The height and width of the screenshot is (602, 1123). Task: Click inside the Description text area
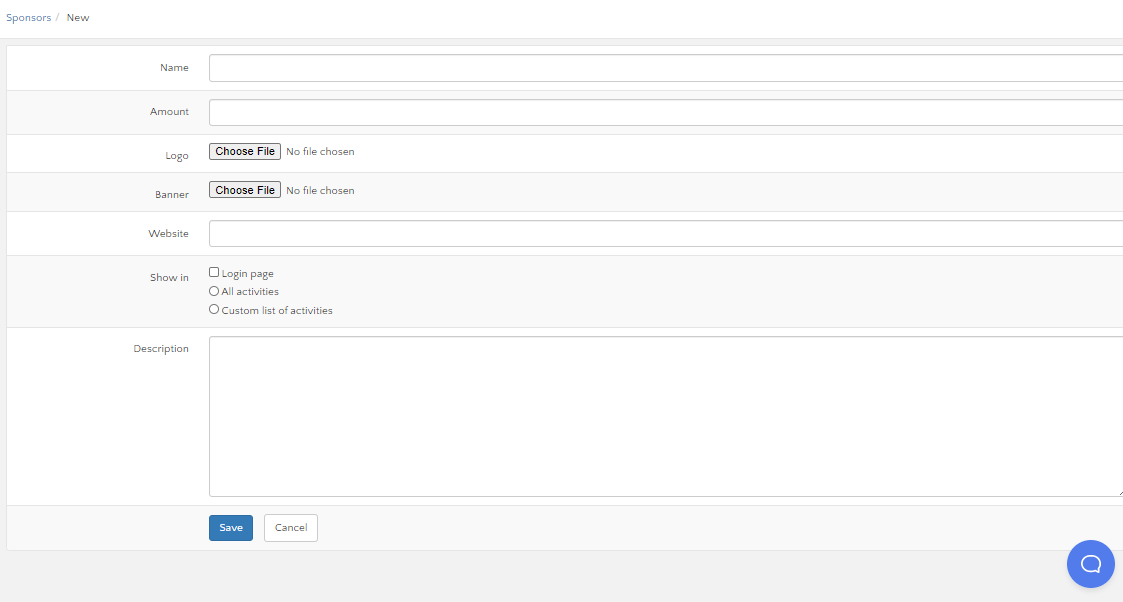point(665,416)
